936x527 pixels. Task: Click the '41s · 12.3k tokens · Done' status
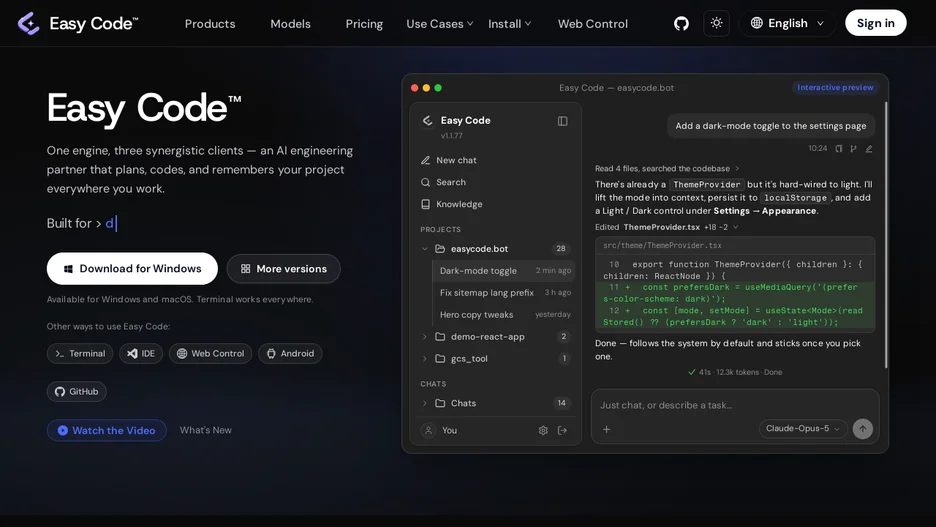click(x=735, y=372)
